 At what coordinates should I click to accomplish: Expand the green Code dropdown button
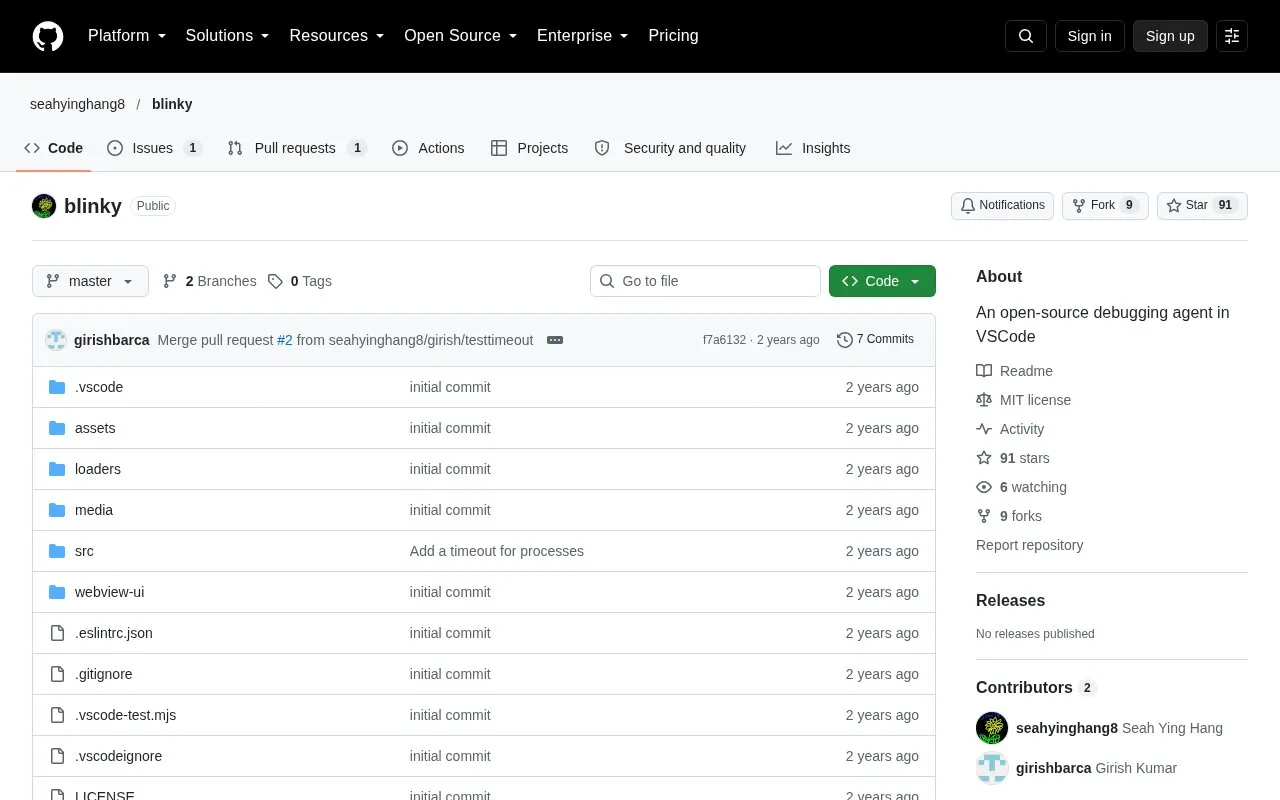pos(882,281)
